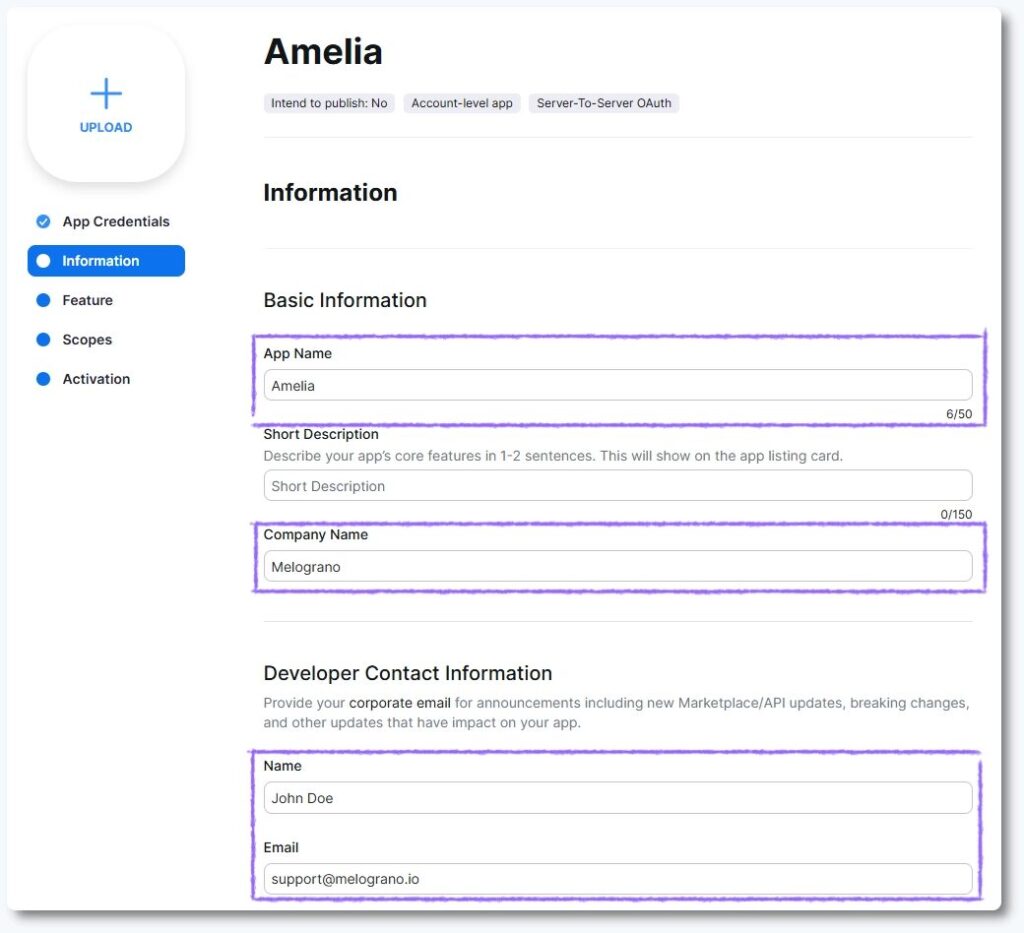Open the App Credentials section
The width and height of the screenshot is (1024, 933).
coord(116,222)
